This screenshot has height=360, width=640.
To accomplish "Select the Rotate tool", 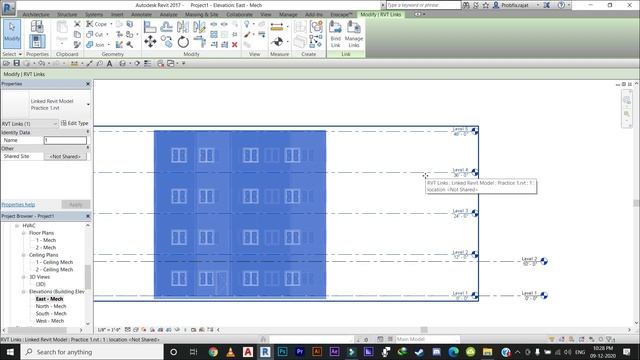I will coord(183,42).
